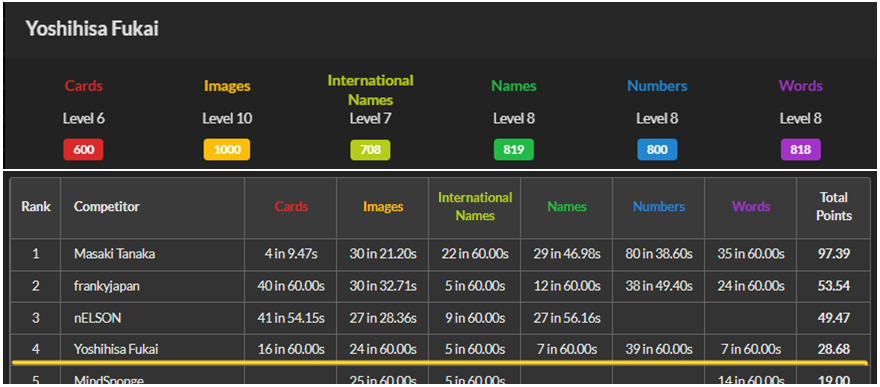Click the red 600 score badge

(84, 150)
